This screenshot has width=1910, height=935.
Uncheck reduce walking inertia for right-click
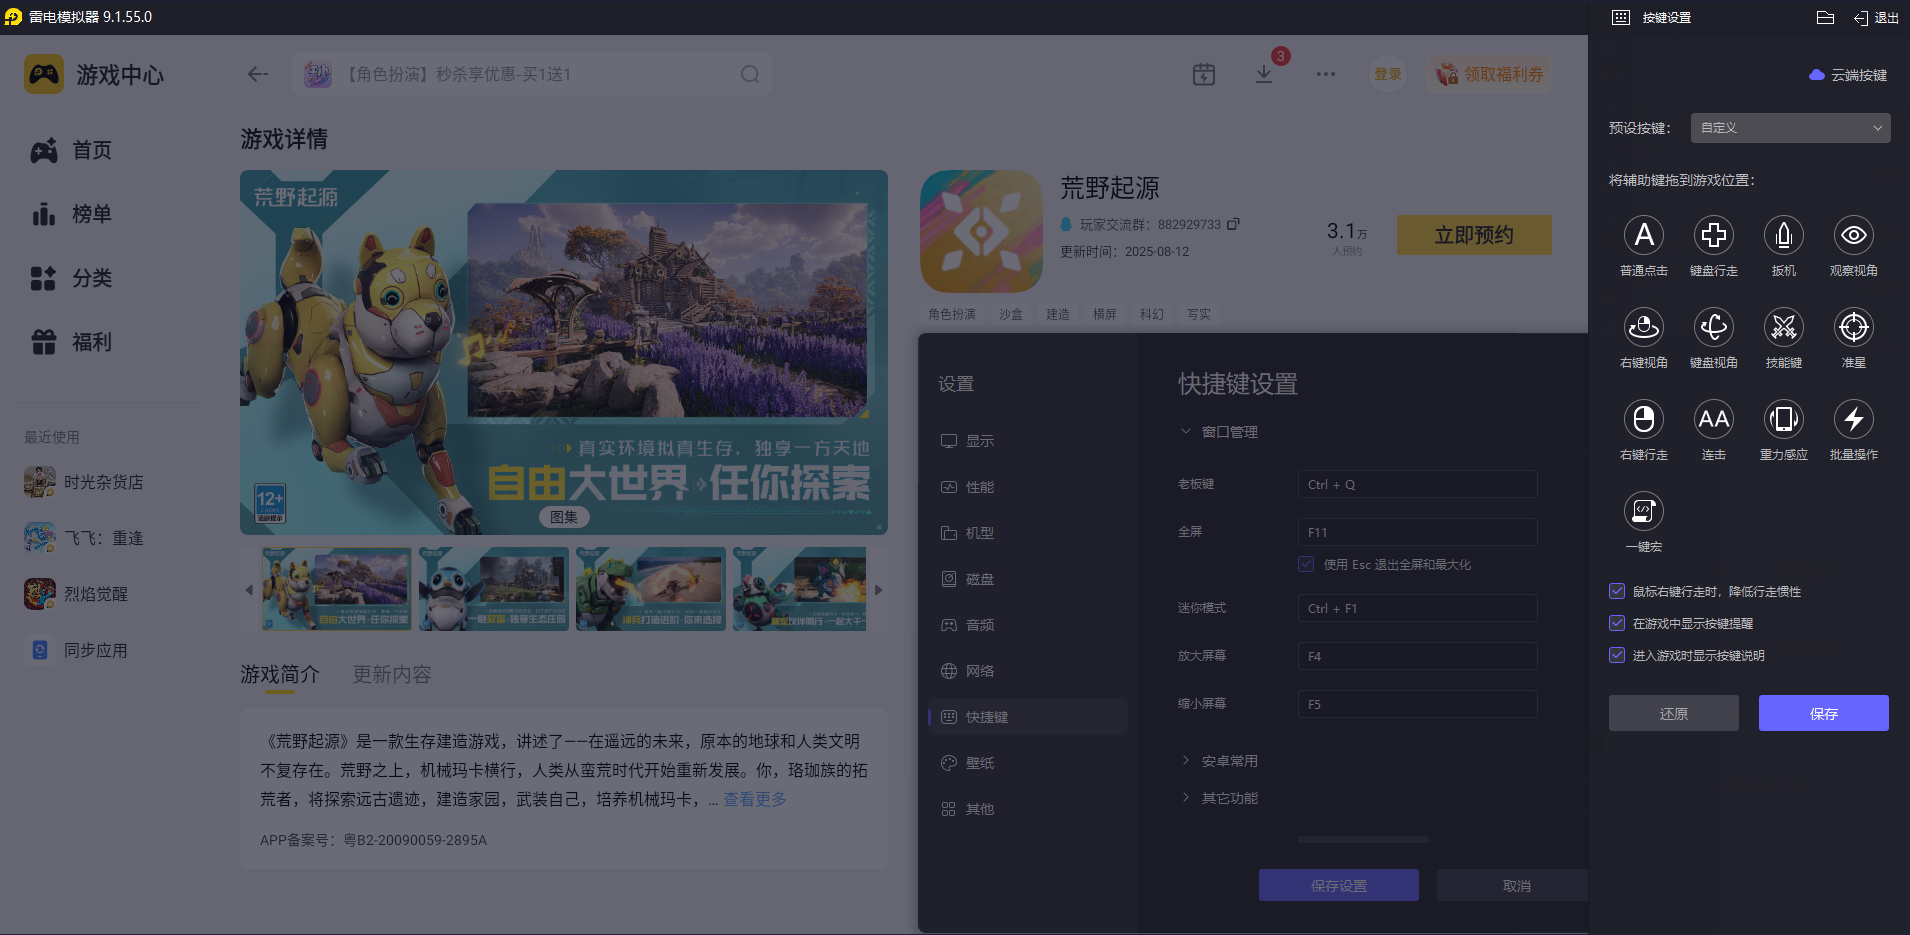[x=1617, y=591]
